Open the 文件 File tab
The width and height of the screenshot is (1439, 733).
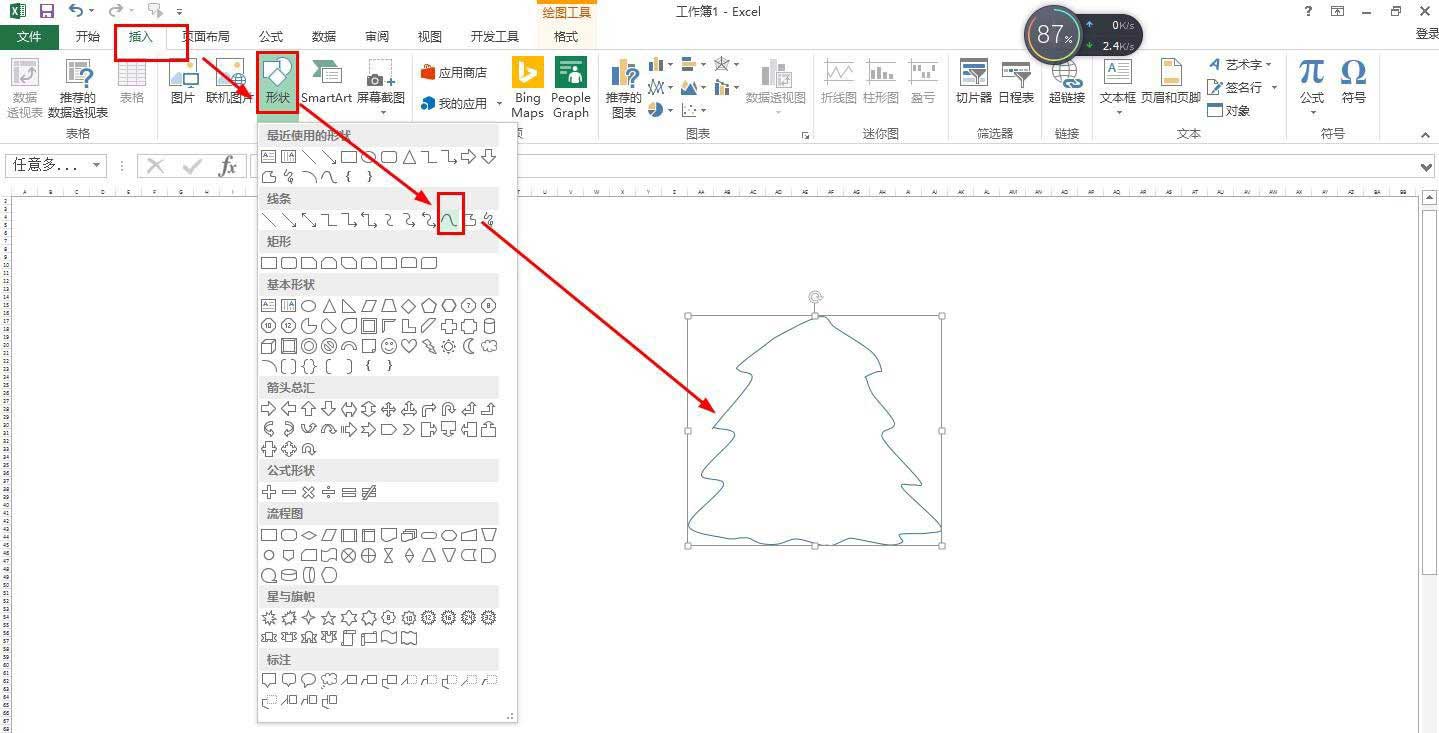point(30,37)
